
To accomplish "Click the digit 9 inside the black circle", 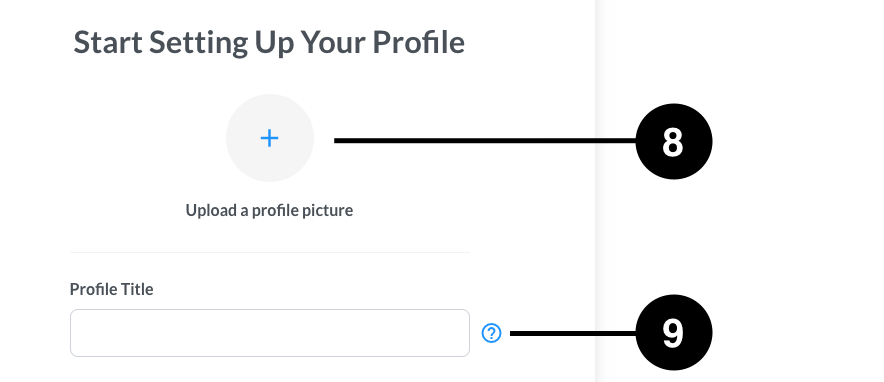I will tap(673, 333).
